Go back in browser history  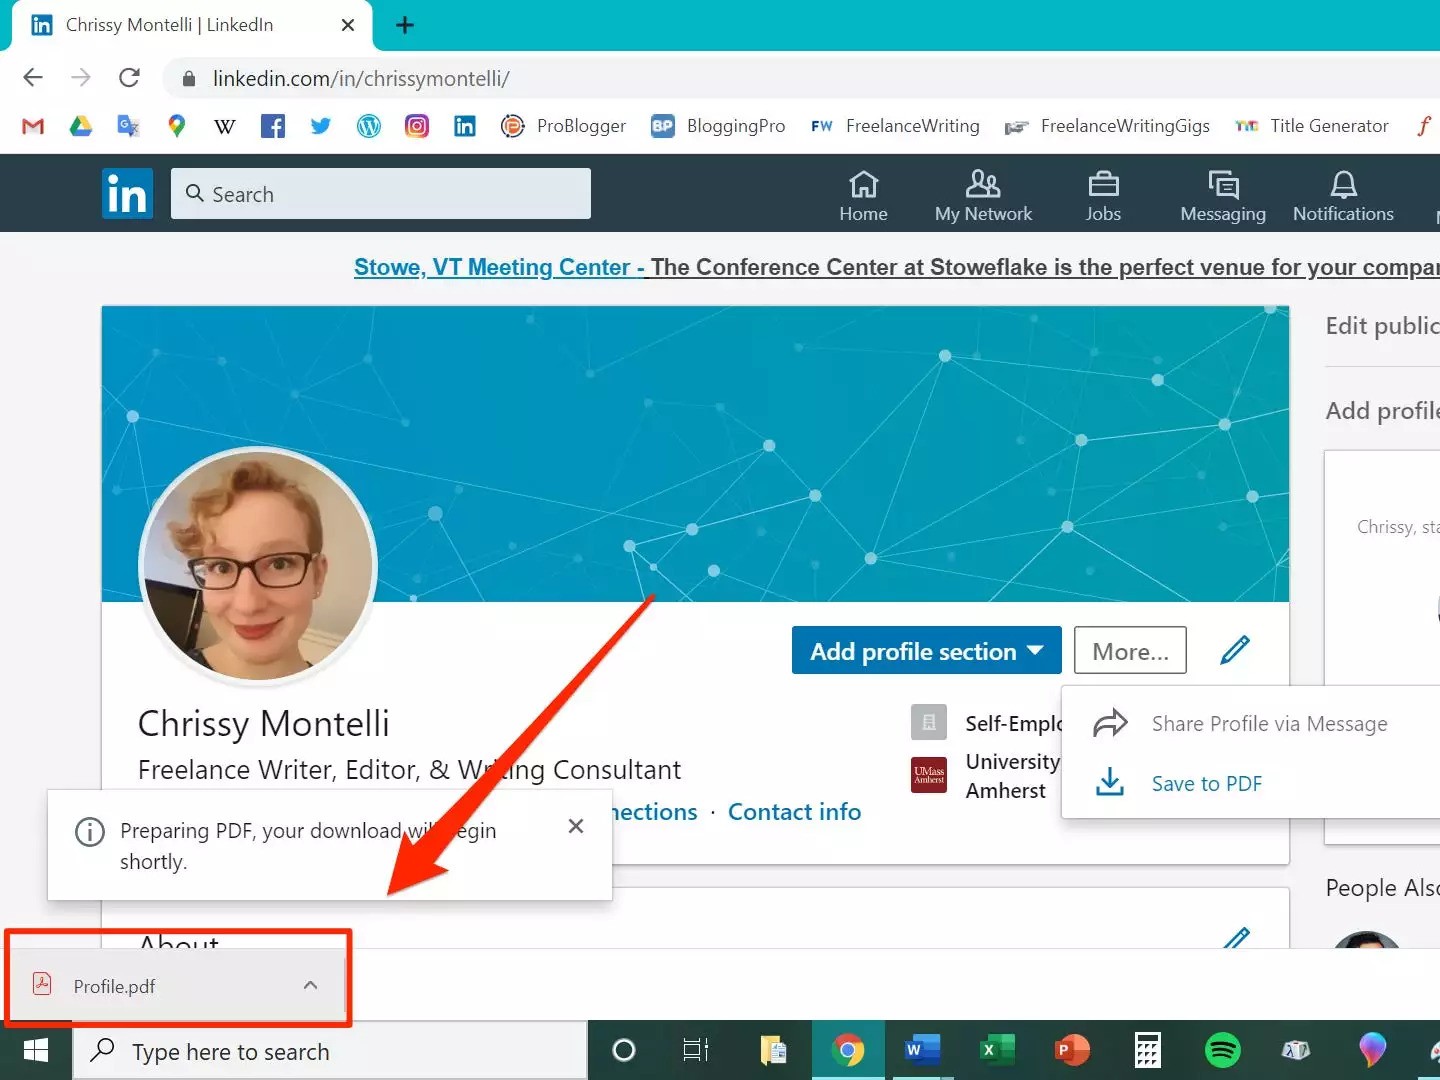[x=33, y=78]
